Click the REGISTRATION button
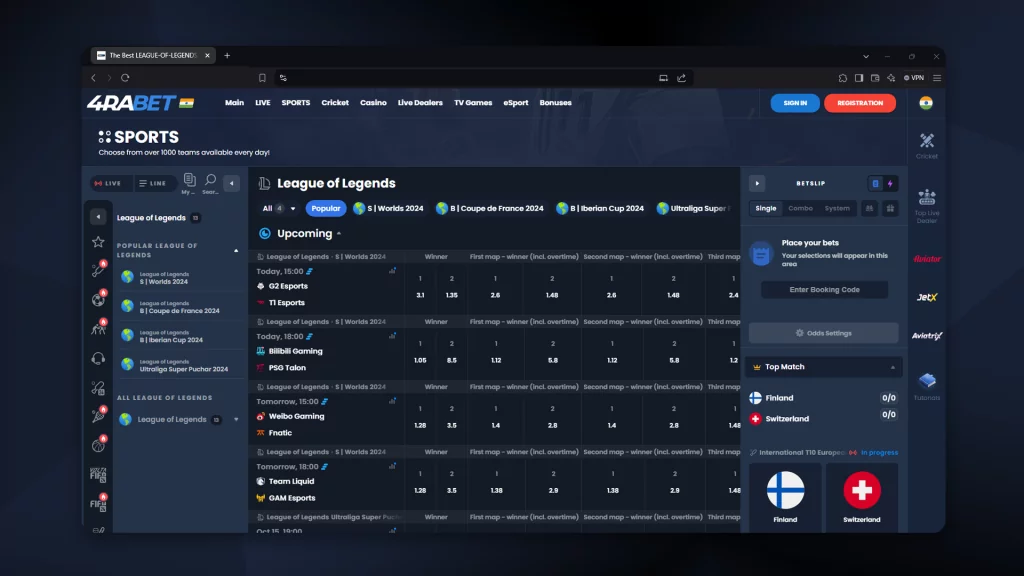The width and height of the screenshot is (1024, 576). [x=859, y=103]
